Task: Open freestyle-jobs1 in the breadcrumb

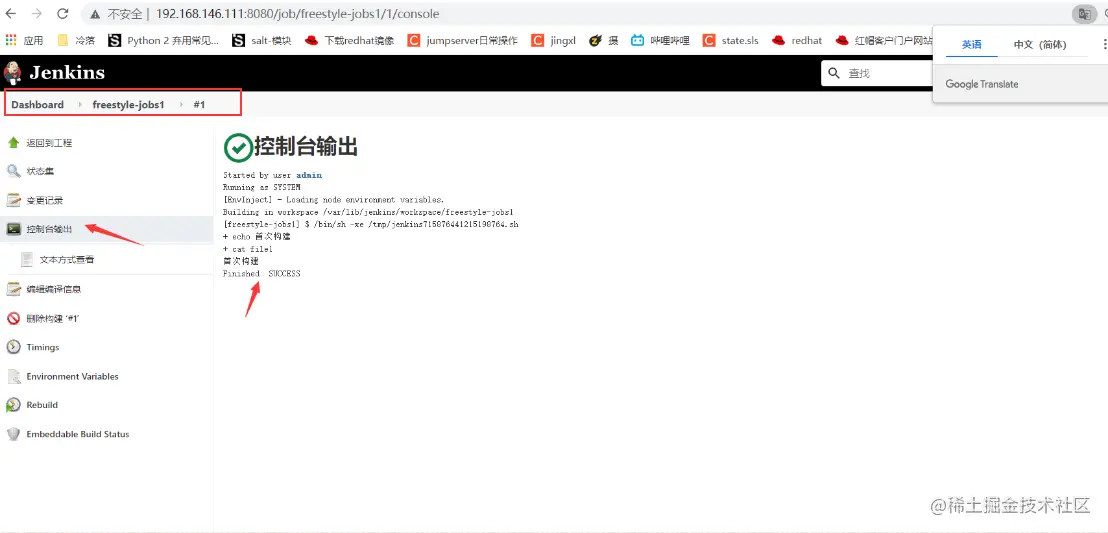Action: click(x=128, y=104)
